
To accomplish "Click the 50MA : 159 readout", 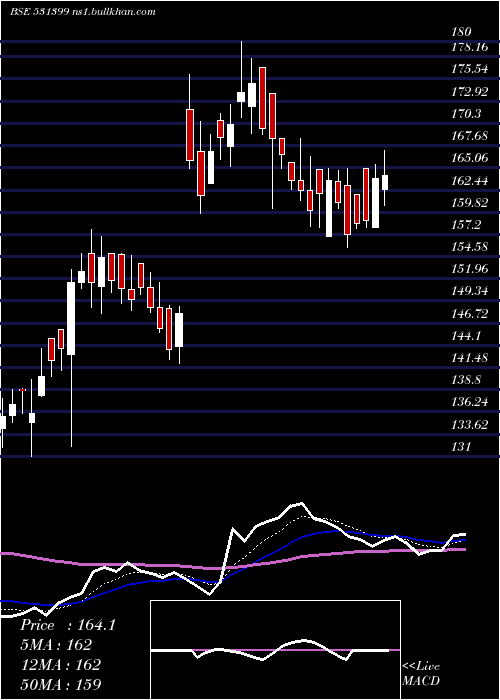I will [x=60, y=684].
